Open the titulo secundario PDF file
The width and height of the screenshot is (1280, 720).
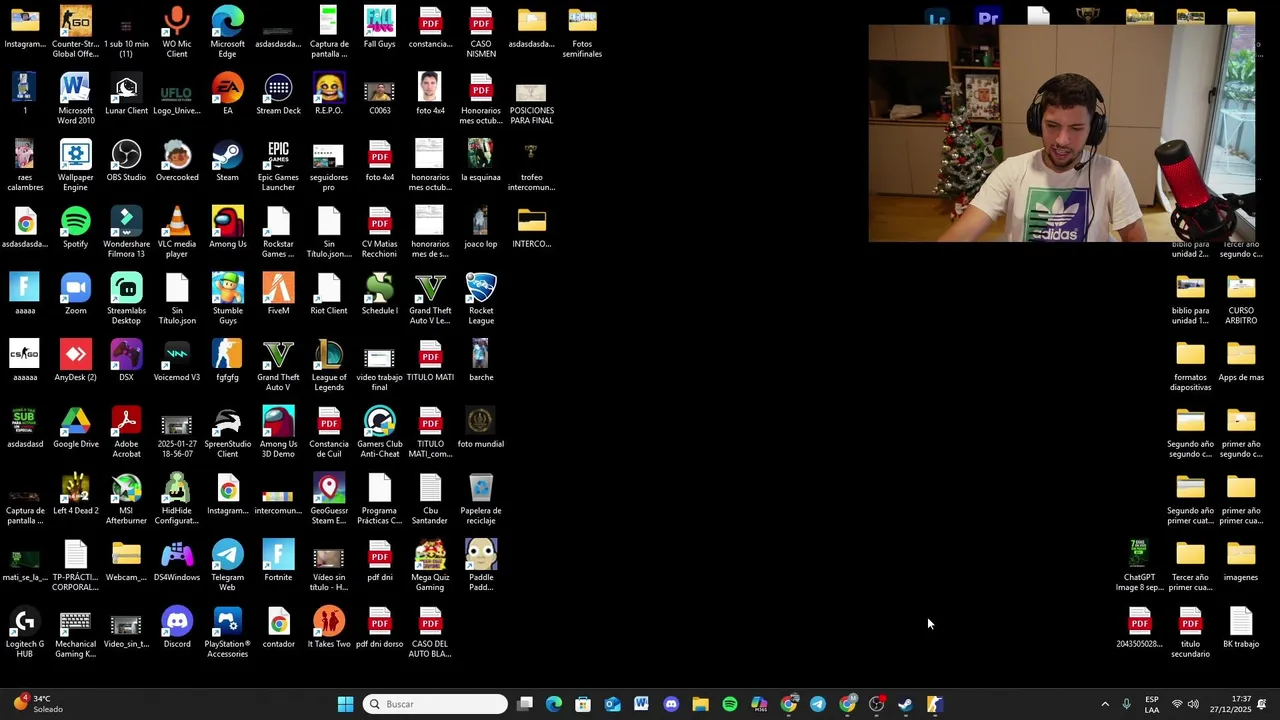click(x=1190, y=633)
